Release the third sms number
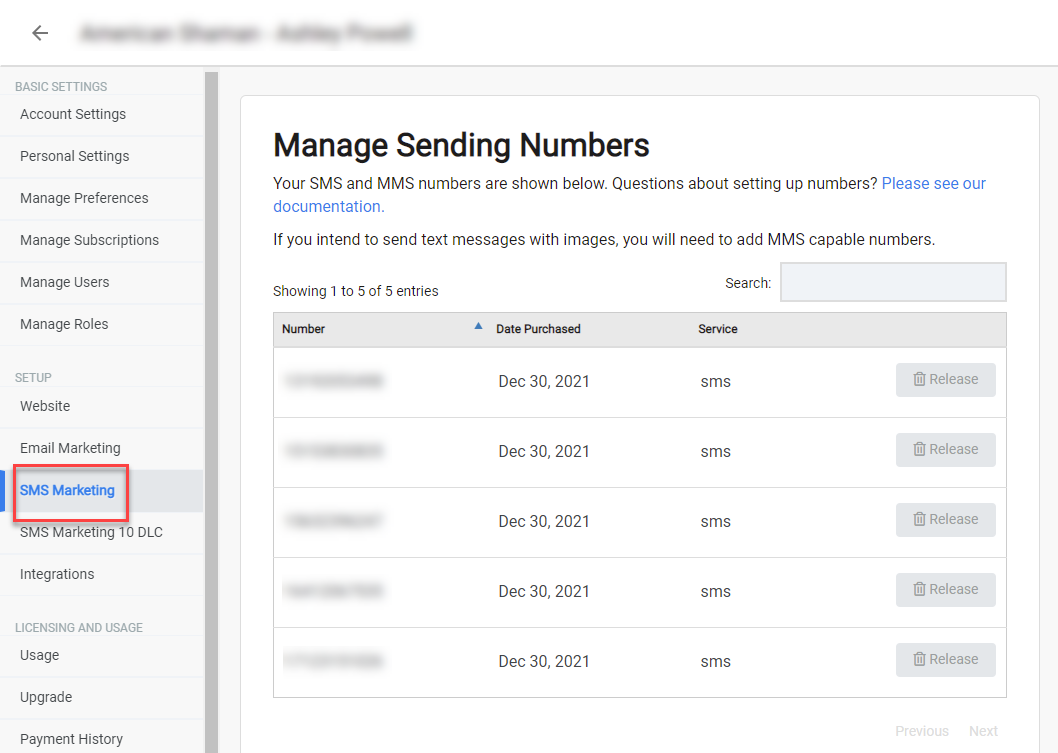 945,520
